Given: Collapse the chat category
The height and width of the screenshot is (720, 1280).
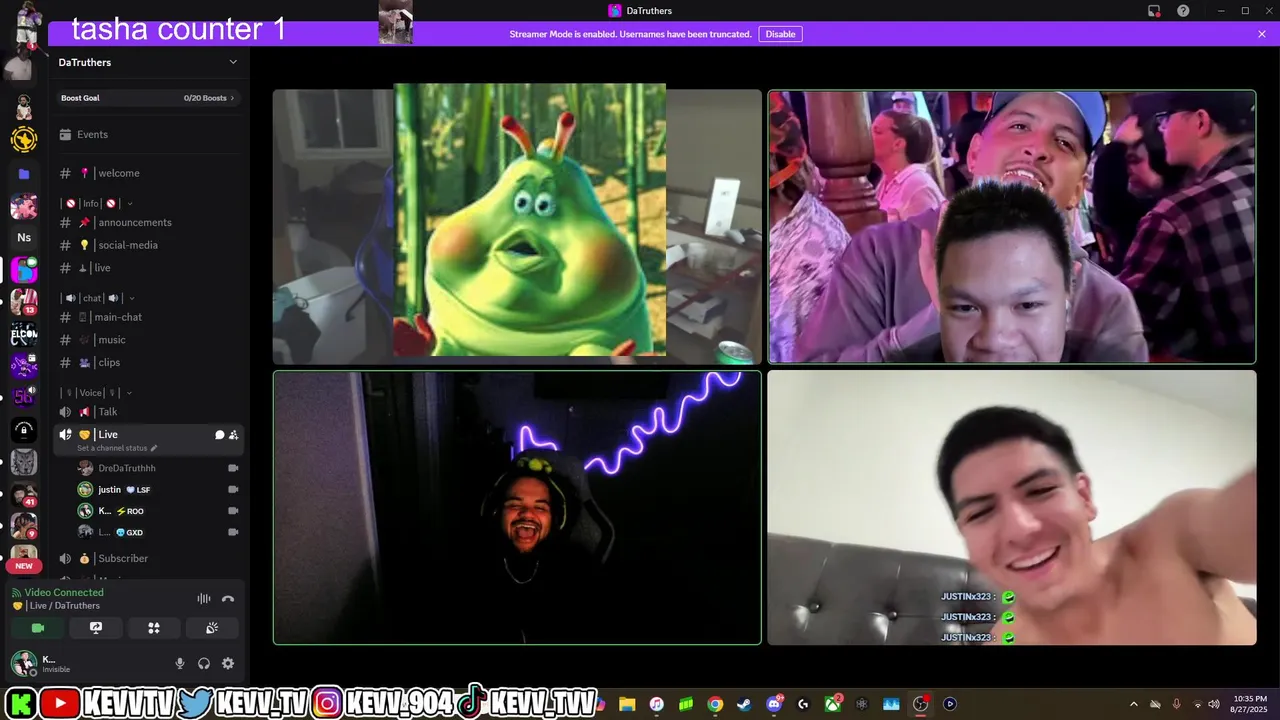Looking at the screenshot, I should coord(98,298).
